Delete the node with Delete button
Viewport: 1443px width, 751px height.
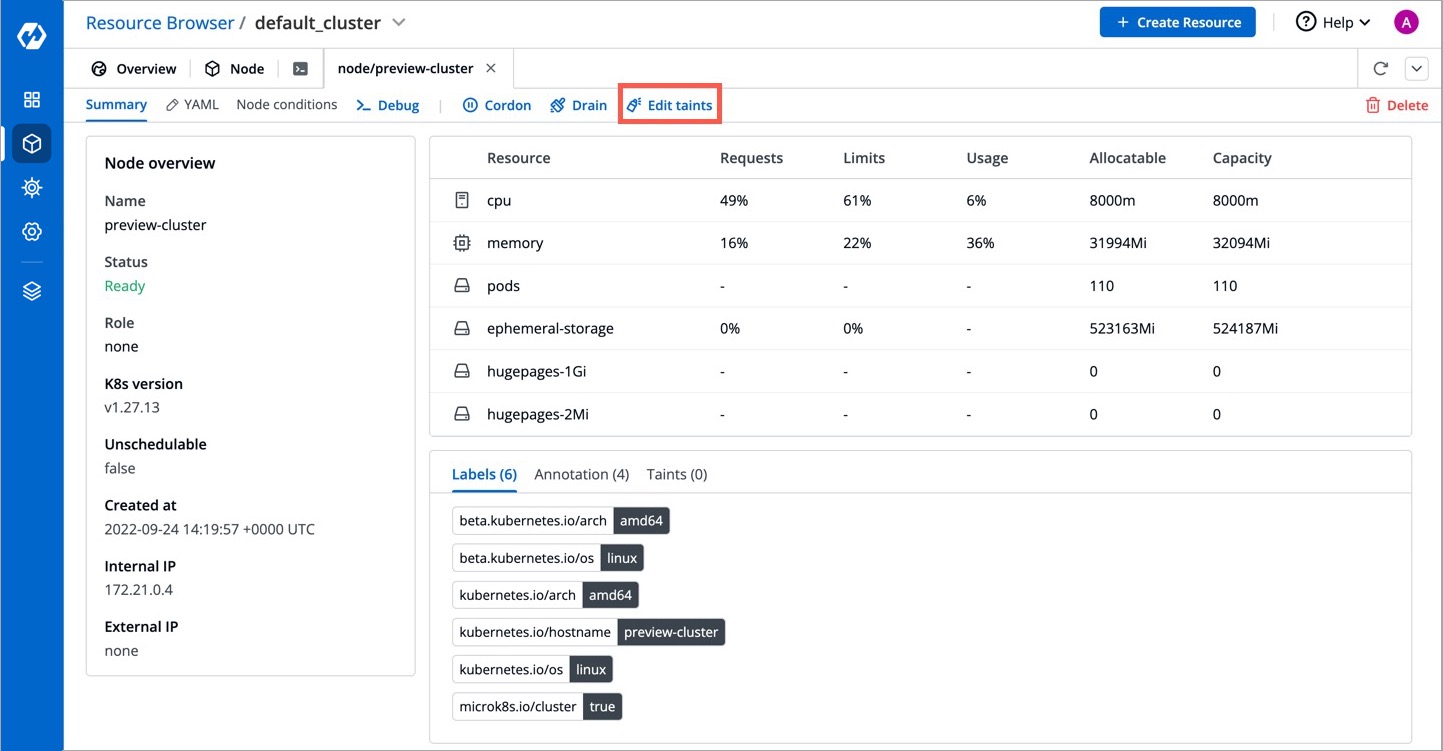tap(1397, 105)
